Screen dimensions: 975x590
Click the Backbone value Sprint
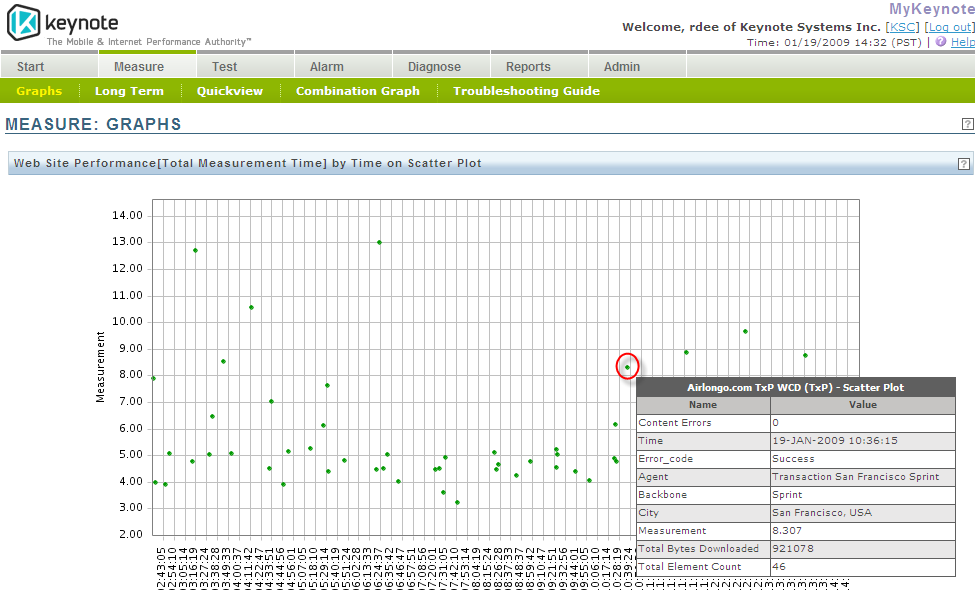pos(787,495)
